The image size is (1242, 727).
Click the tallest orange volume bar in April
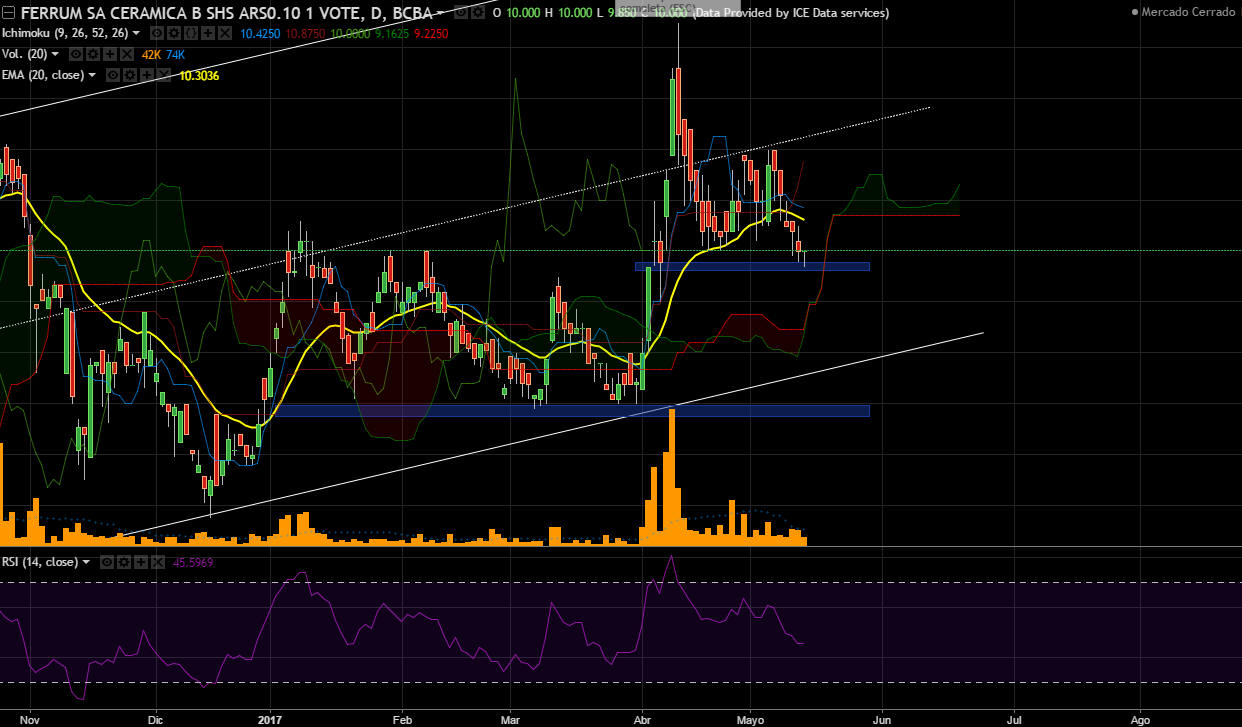672,477
